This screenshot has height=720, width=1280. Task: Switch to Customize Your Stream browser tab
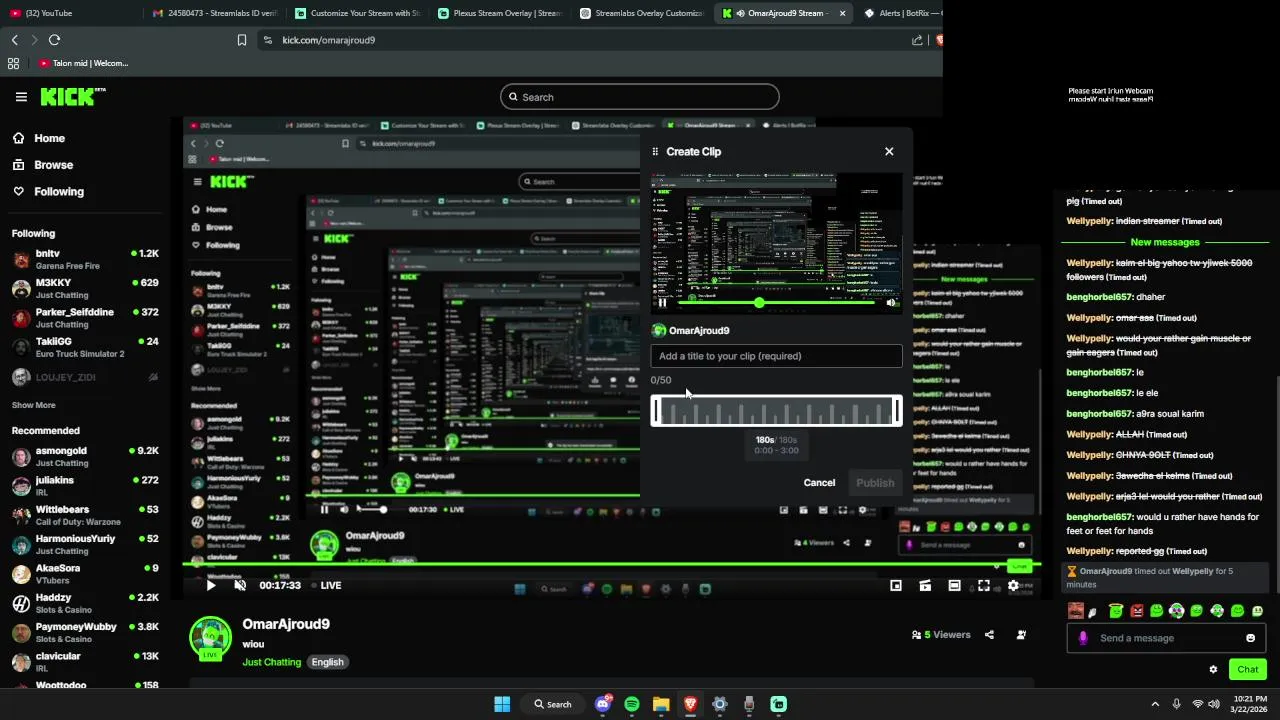(x=358, y=13)
